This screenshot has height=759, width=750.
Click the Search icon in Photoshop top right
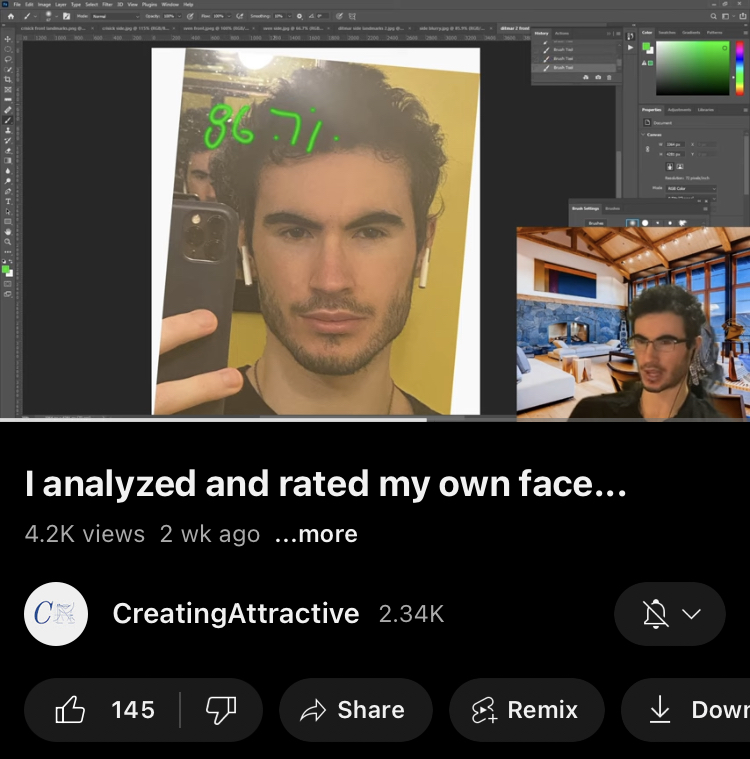coord(714,16)
